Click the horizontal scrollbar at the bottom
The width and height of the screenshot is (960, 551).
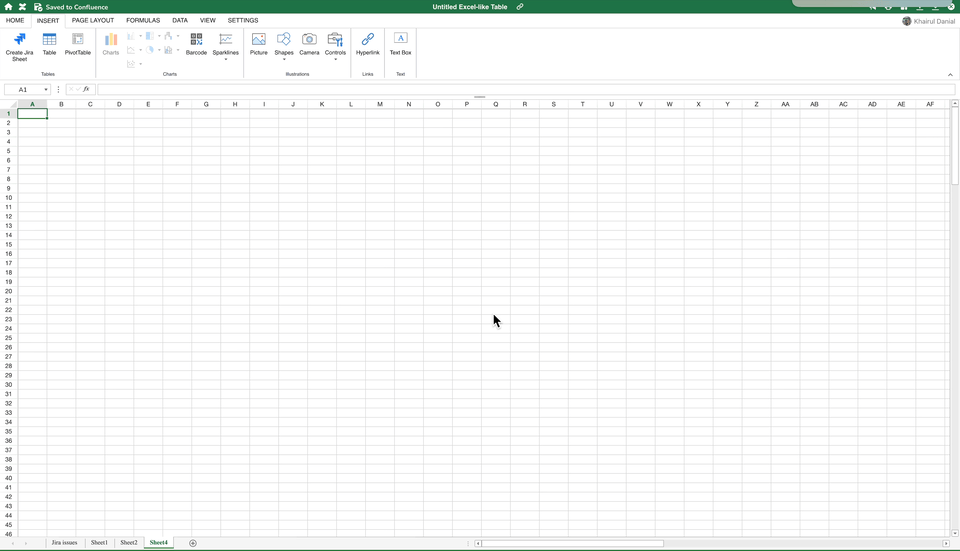570,543
